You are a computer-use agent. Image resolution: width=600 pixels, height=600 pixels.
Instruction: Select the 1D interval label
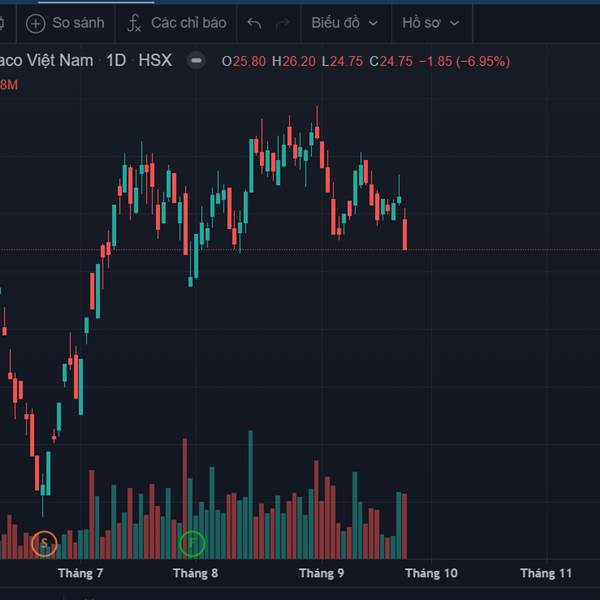tap(116, 60)
